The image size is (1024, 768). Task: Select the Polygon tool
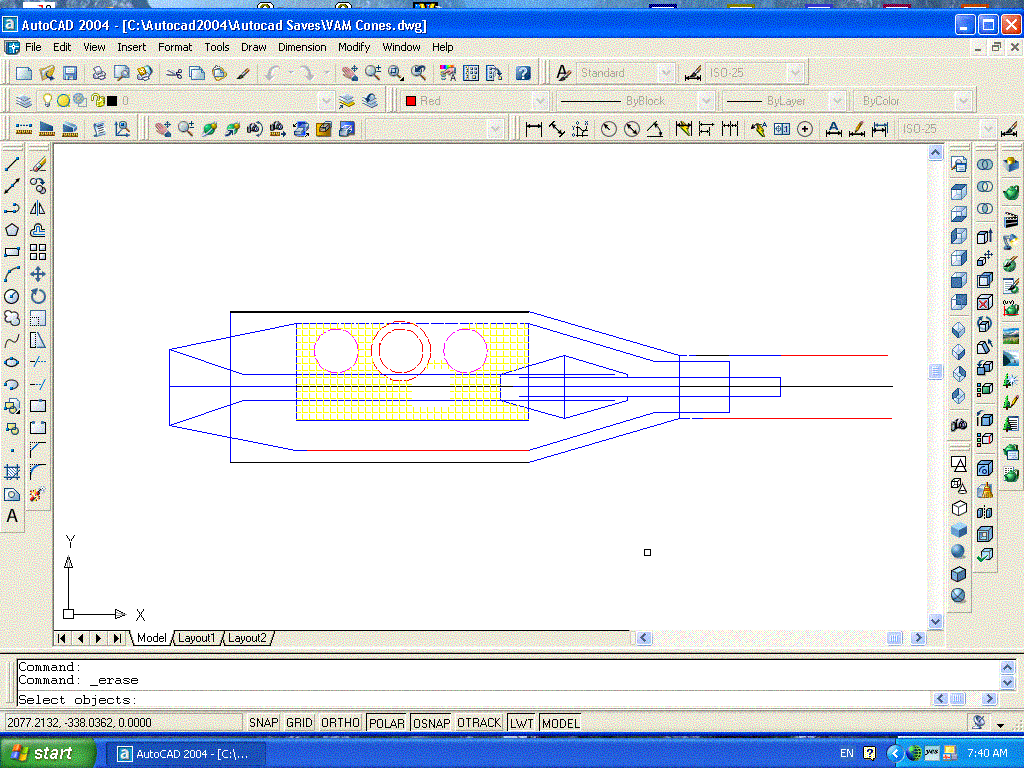[x=12, y=230]
